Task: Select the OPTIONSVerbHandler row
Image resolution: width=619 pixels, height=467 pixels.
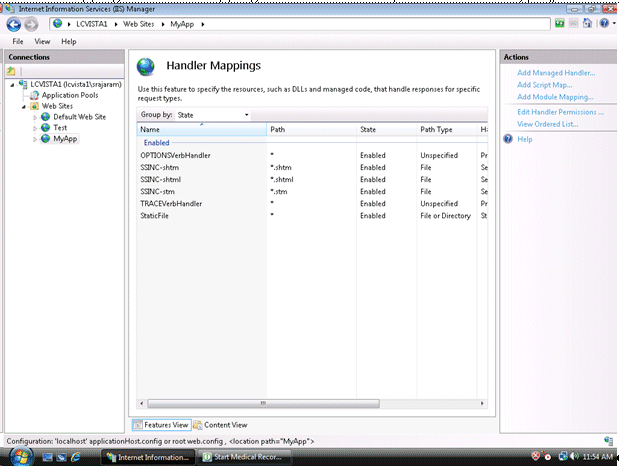Action: (312, 156)
